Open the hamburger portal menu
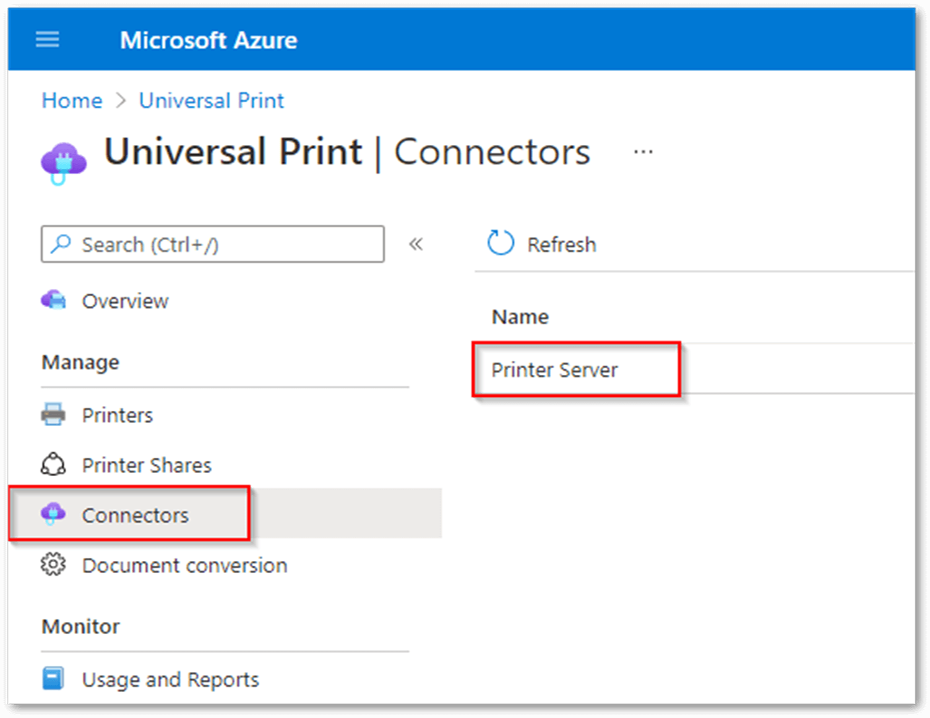The width and height of the screenshot is (930, 718). 47,40
